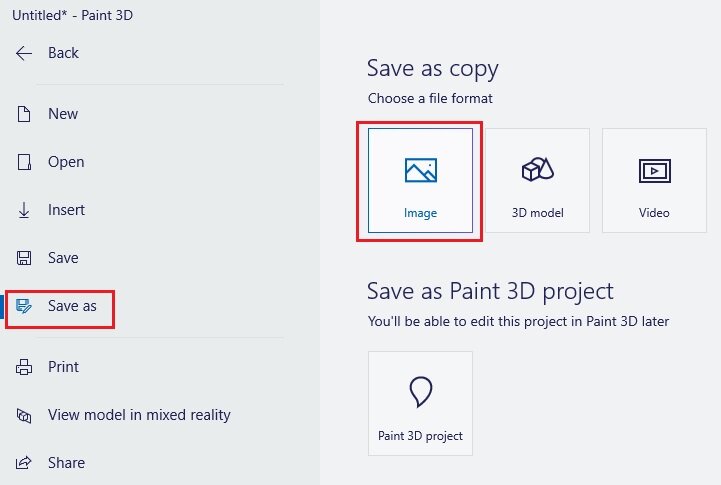Open the New menu entry label
Image resolution: width=721 pixels, height=485 pixels.
(x=63, y=114)
